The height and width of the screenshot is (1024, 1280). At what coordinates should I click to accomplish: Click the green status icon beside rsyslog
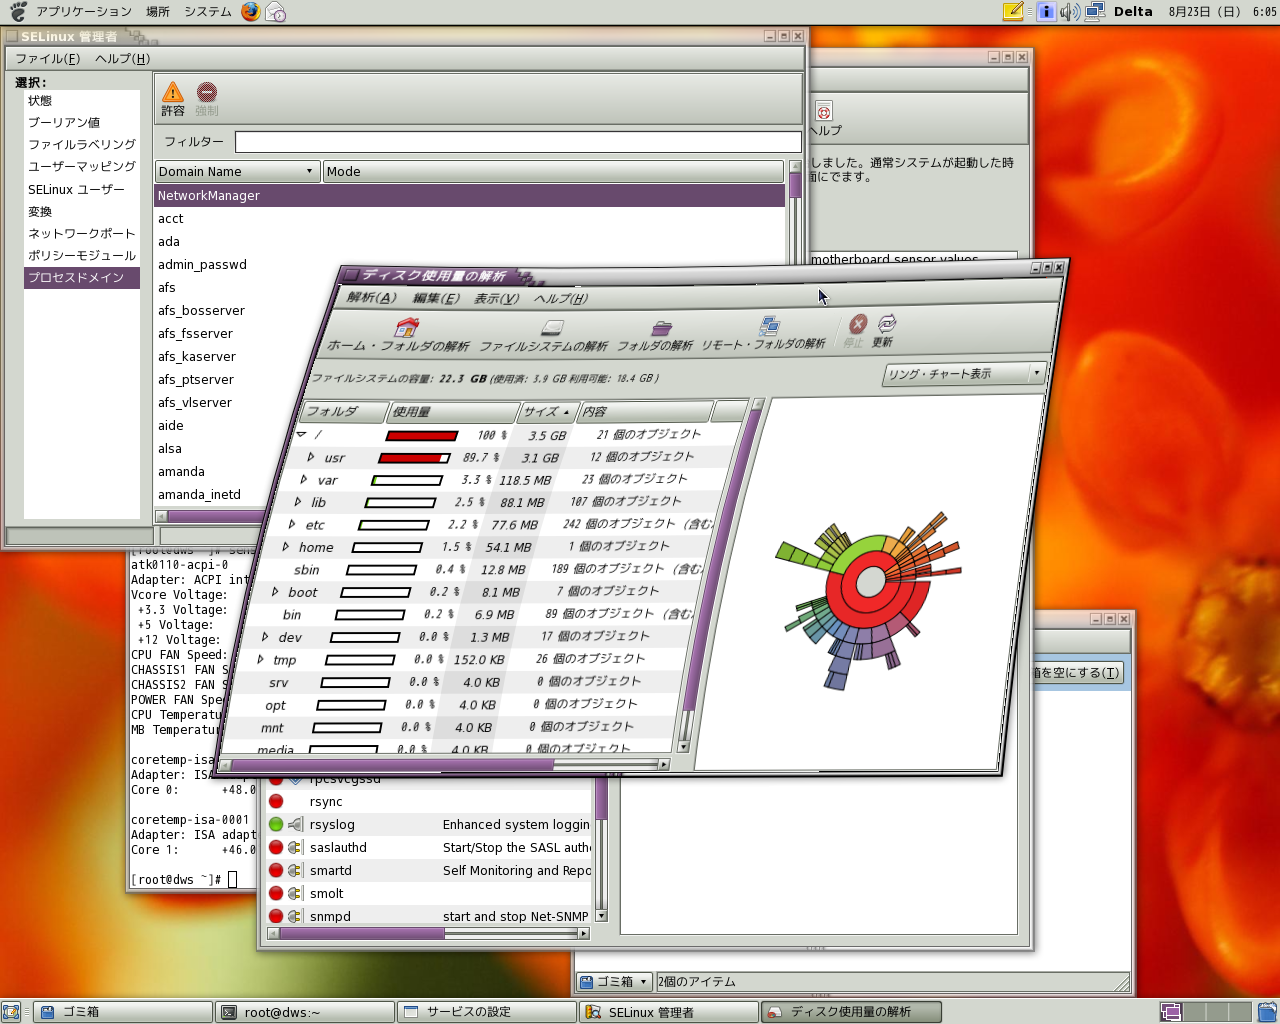(x=276, y=825)
